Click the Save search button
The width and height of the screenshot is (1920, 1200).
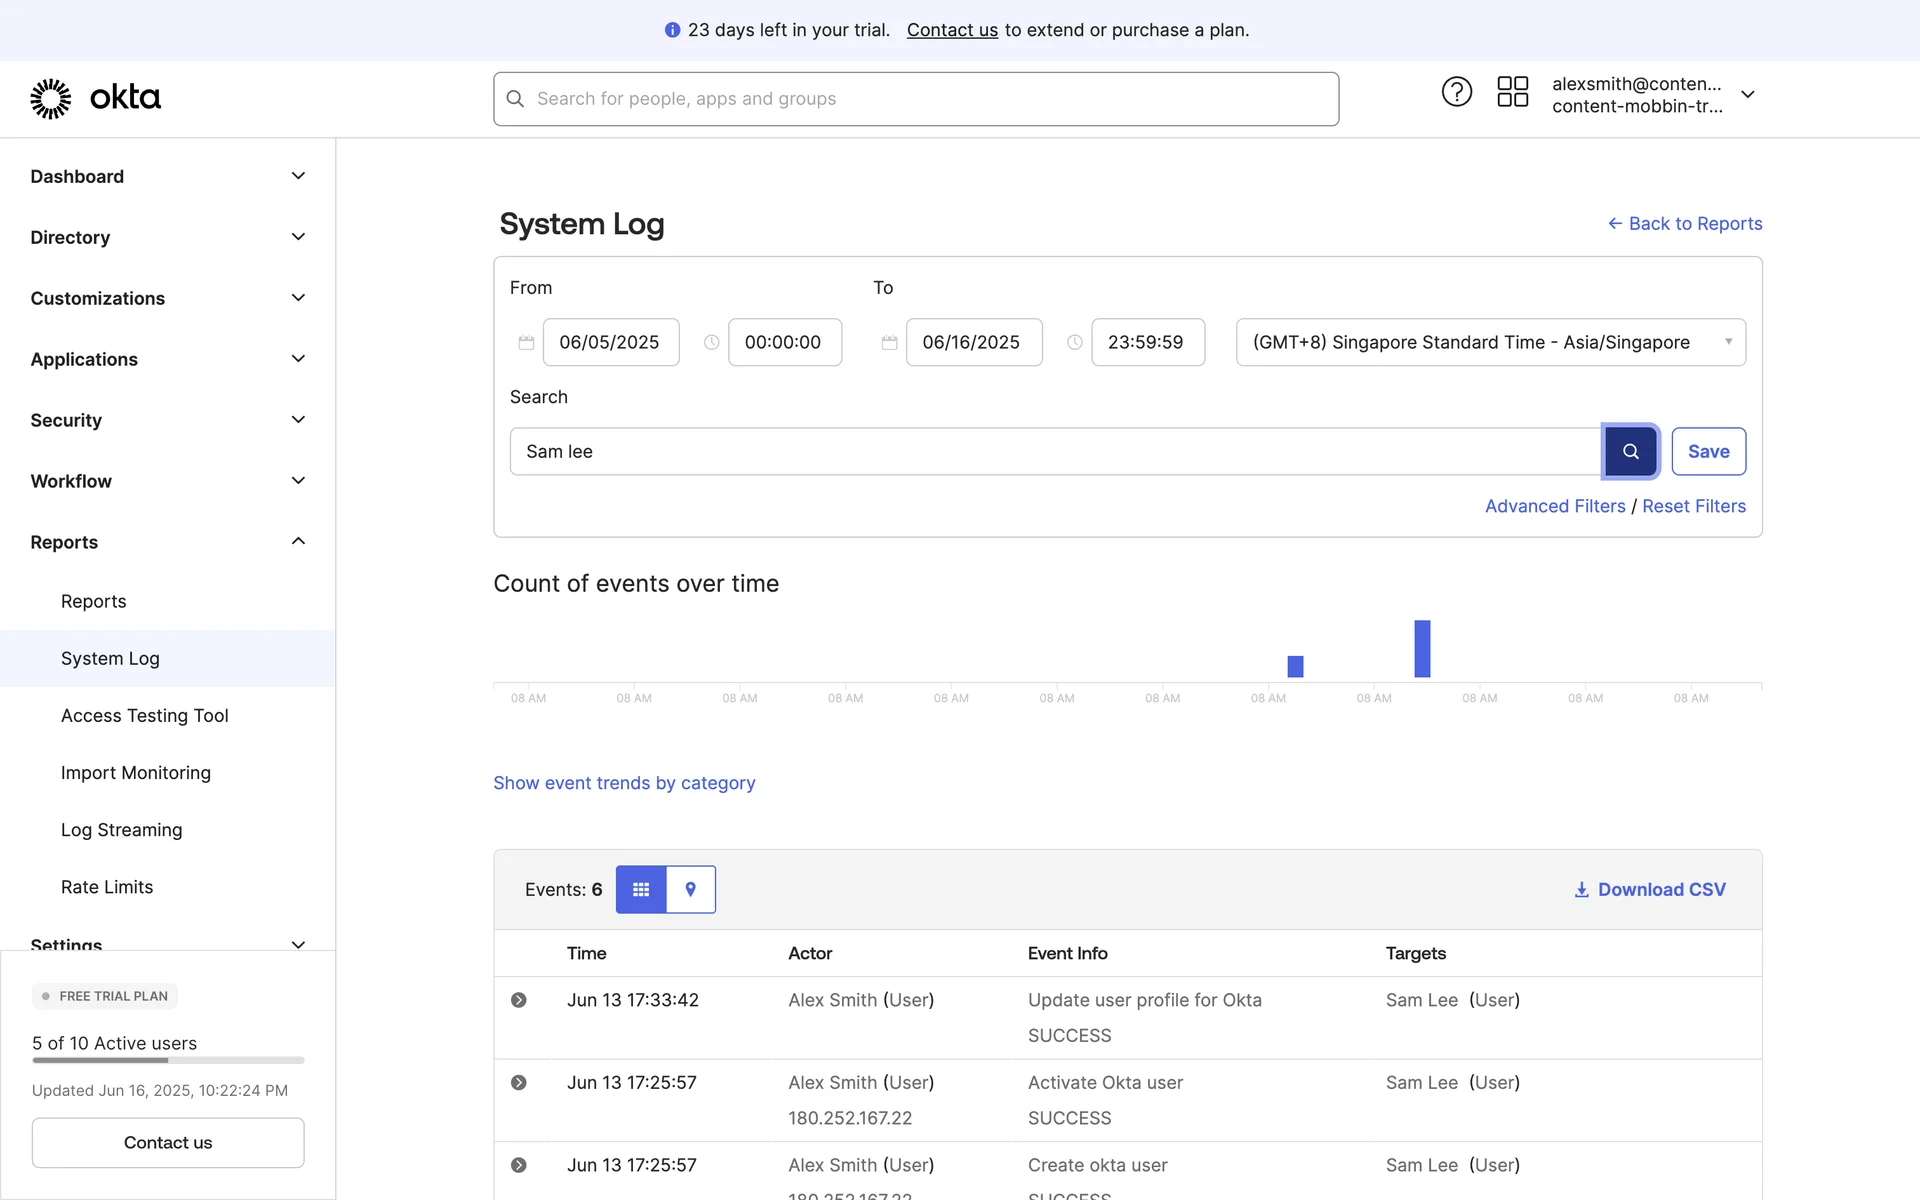[1708, 451]
